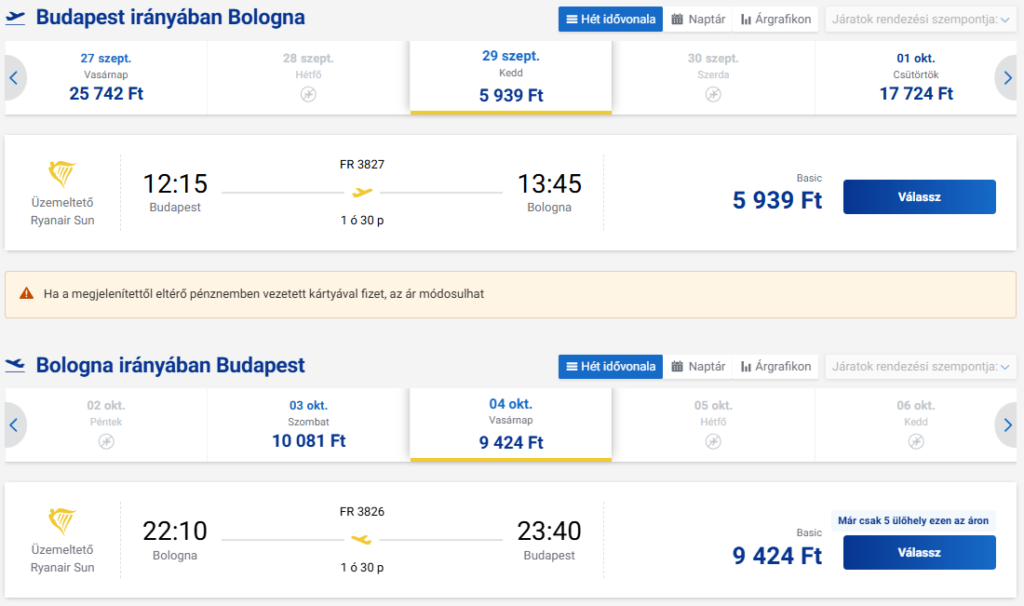Switch outbound view to Árgrafikon
Image resolution: width=1024 pixels, height=606 pixels.
776,20
